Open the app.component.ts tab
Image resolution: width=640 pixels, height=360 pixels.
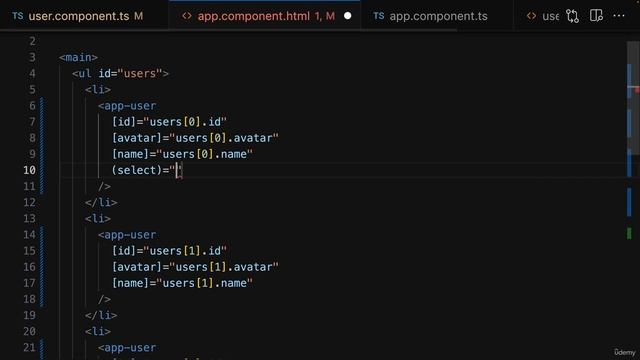click(438, 16)
